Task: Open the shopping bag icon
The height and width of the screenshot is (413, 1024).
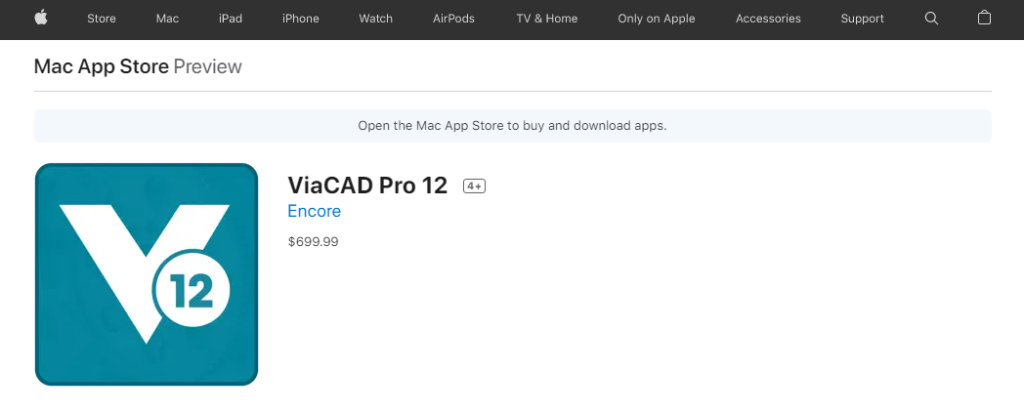Action: point(984,18)
